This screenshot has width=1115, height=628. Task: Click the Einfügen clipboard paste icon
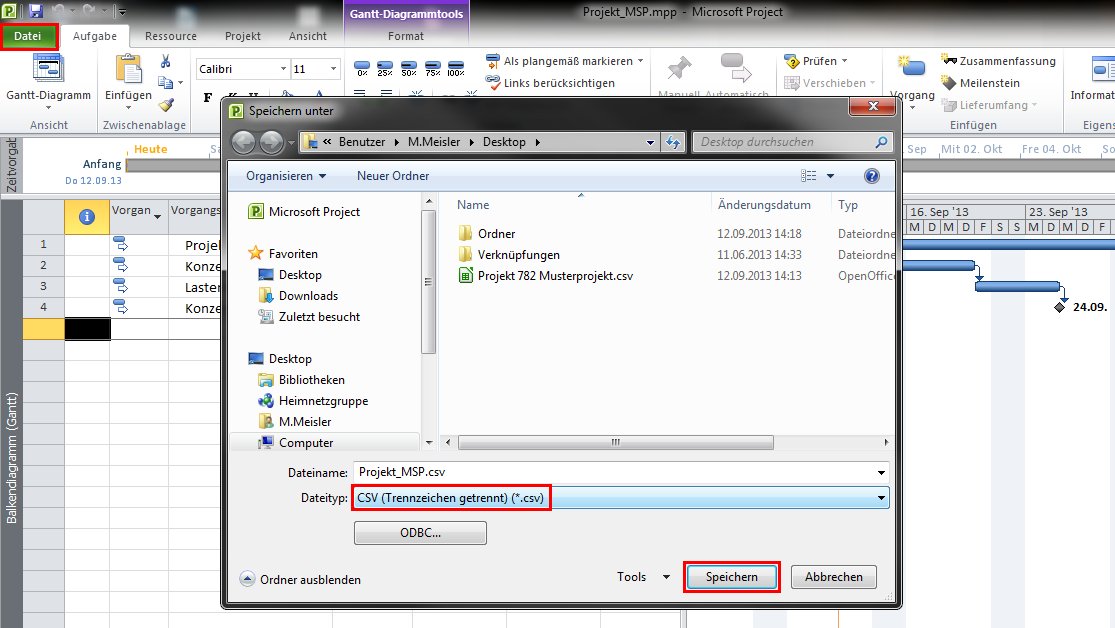click(x=128, y=70)
